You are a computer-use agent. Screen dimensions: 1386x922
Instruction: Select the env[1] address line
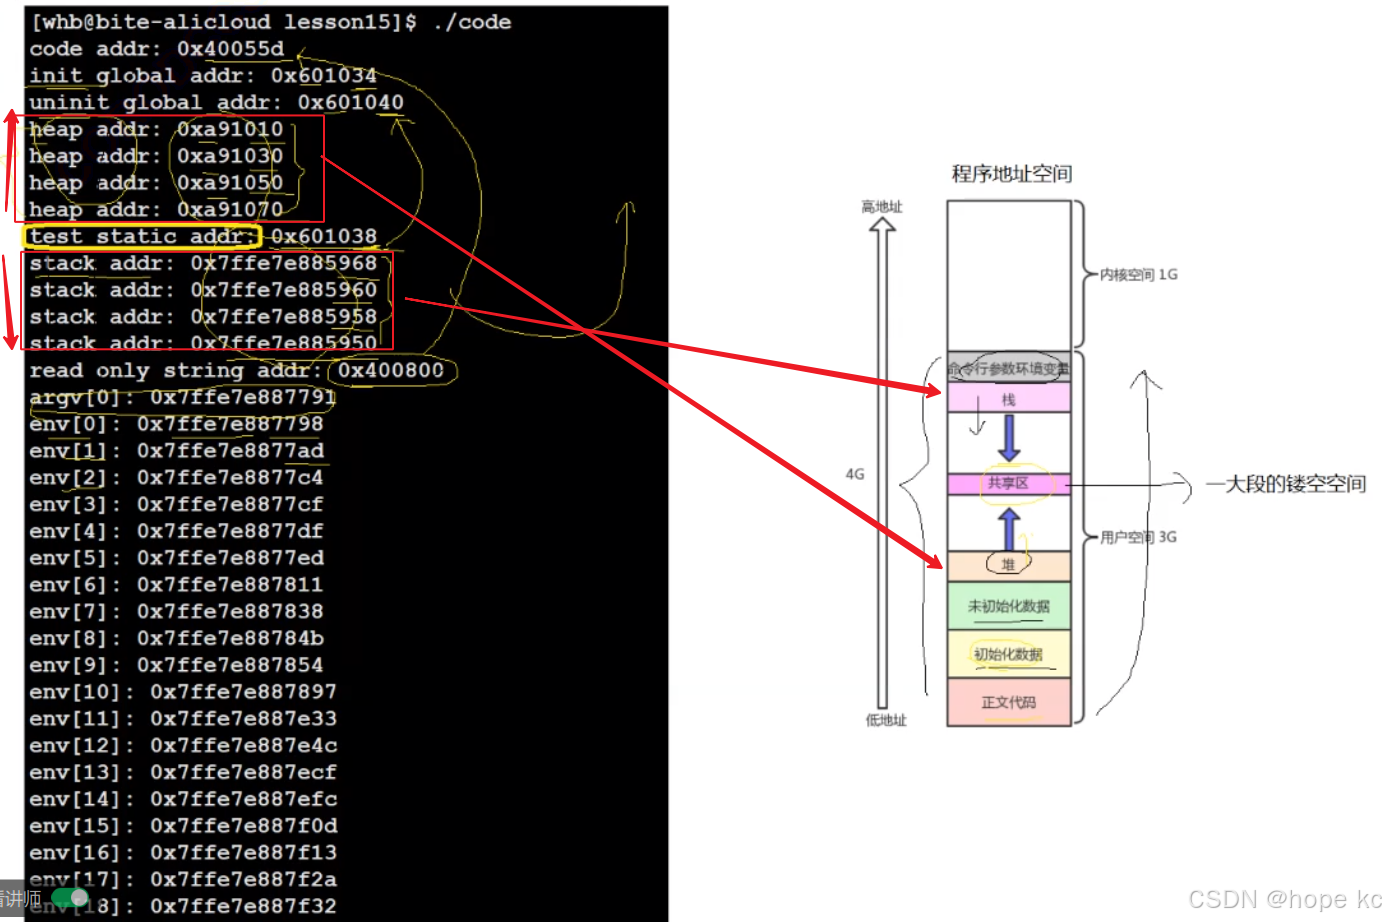coord(177,451)
